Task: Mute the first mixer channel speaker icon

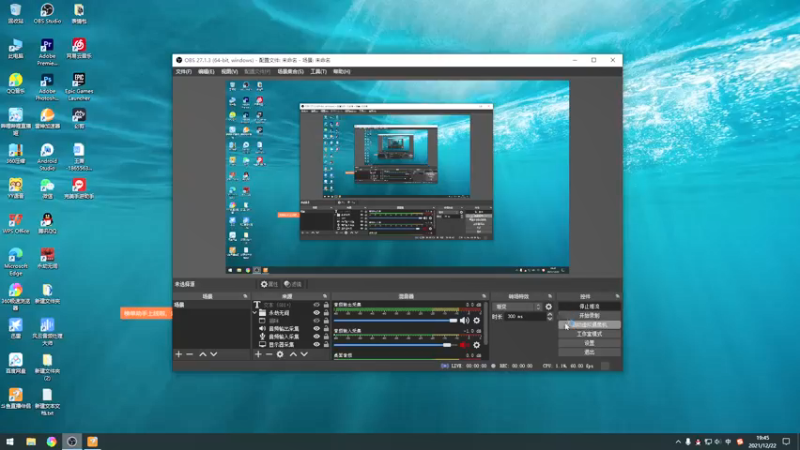Action: [x=464, y=320]
